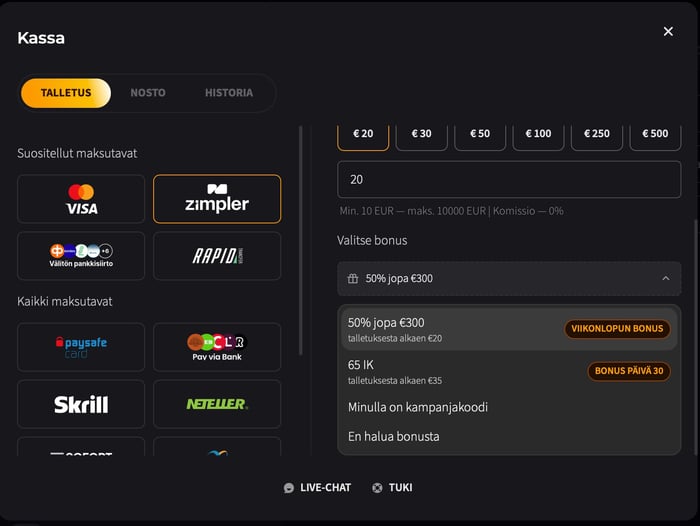
Task: Select the €30 preset amount
Action: (421, 136)
